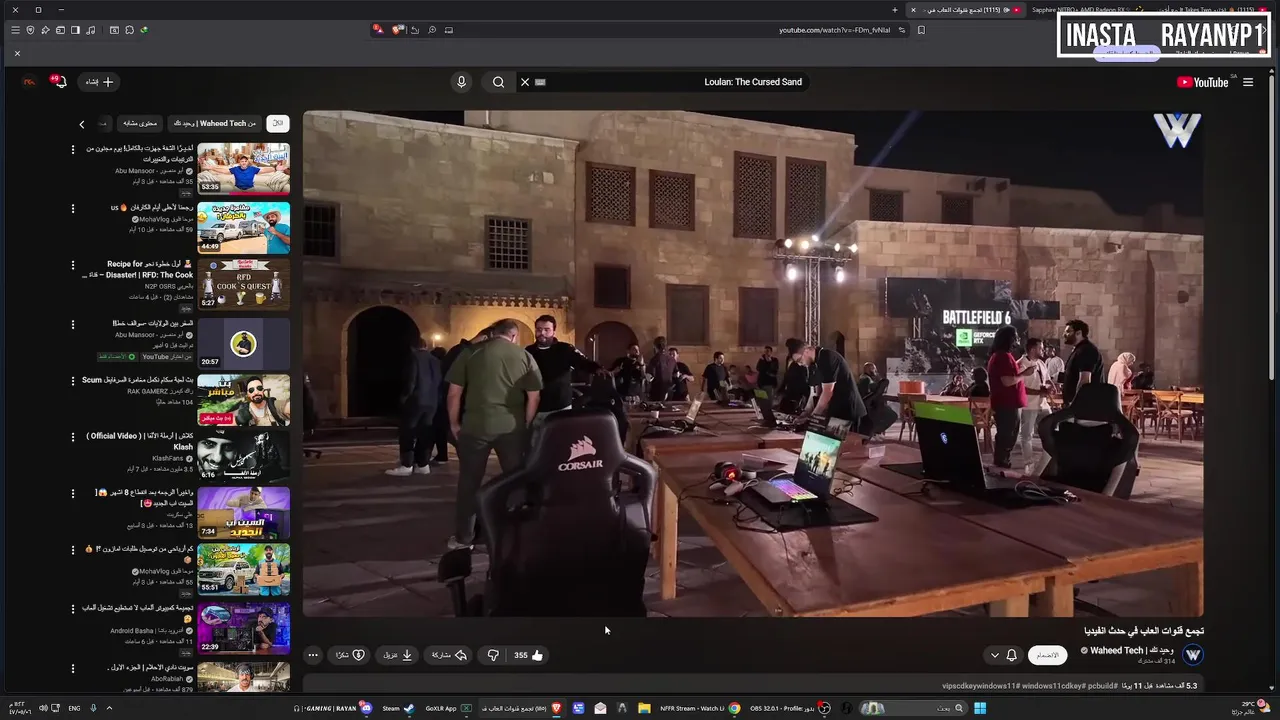Viewport: 1280px width, 720px height.
Task: Click the bookmark icon in address bar
Action: 921,30
